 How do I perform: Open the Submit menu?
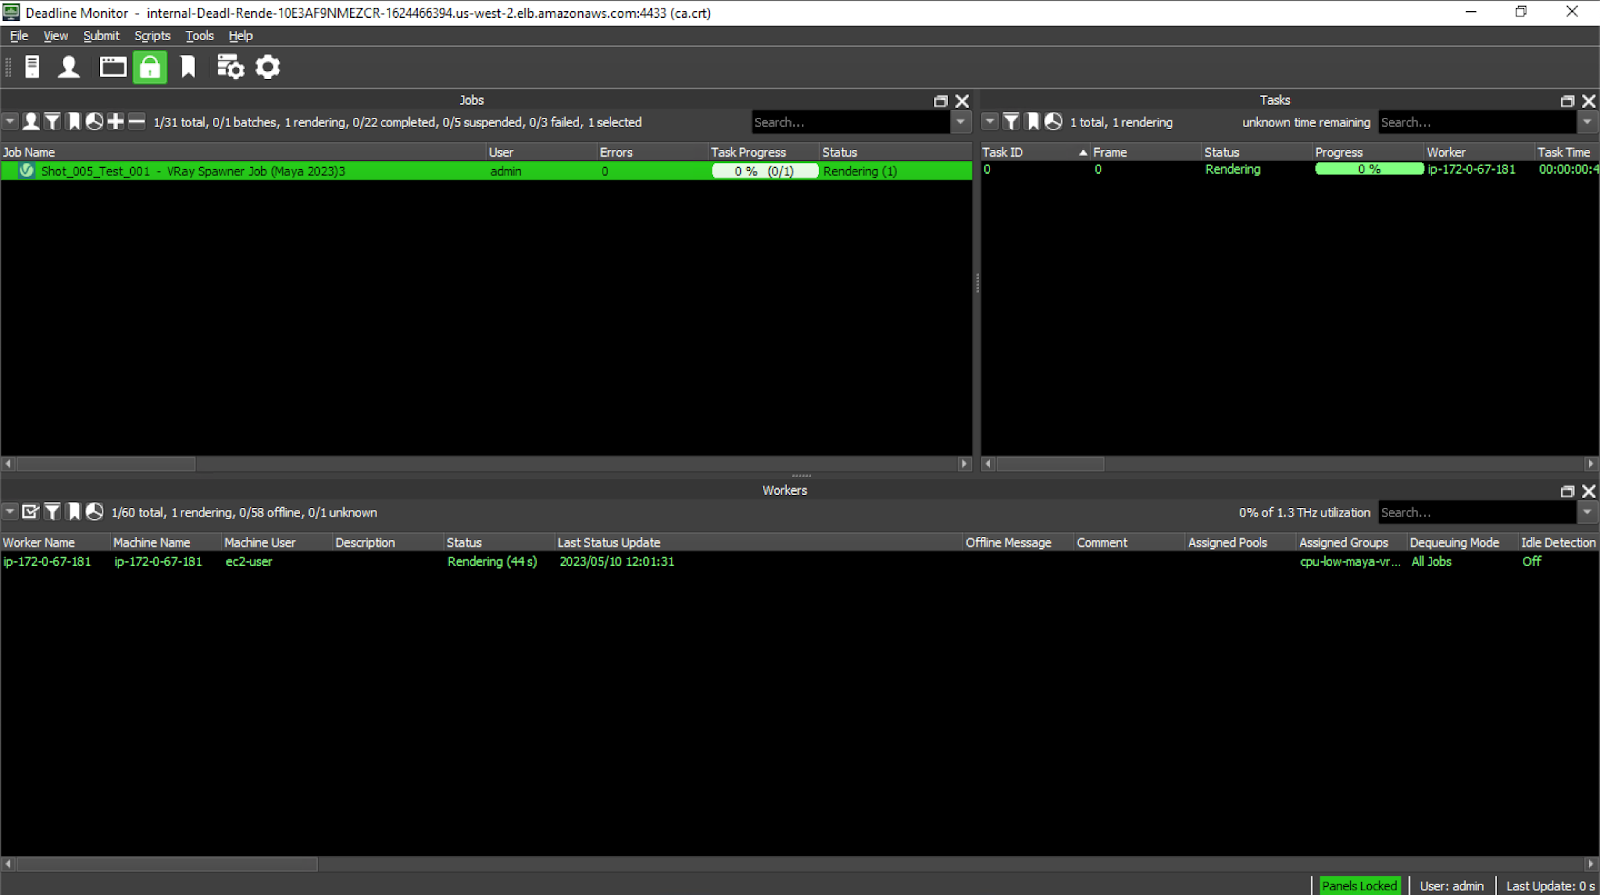[101, 36]
